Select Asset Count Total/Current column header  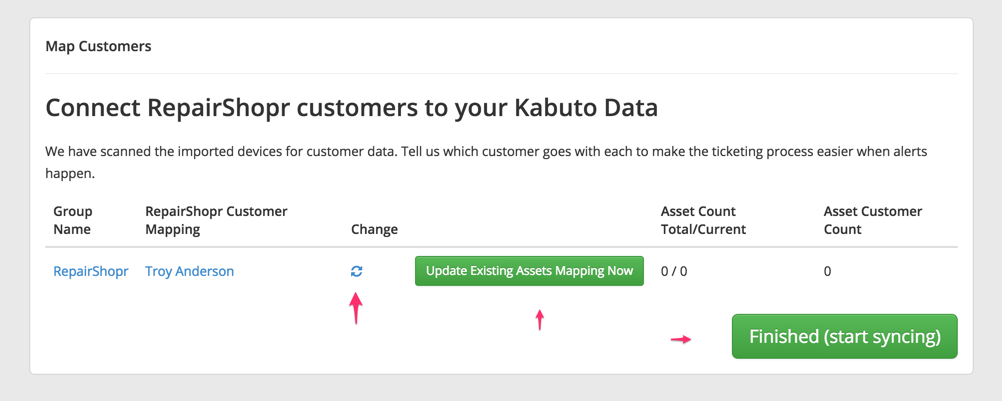click(x=704, y=220)
